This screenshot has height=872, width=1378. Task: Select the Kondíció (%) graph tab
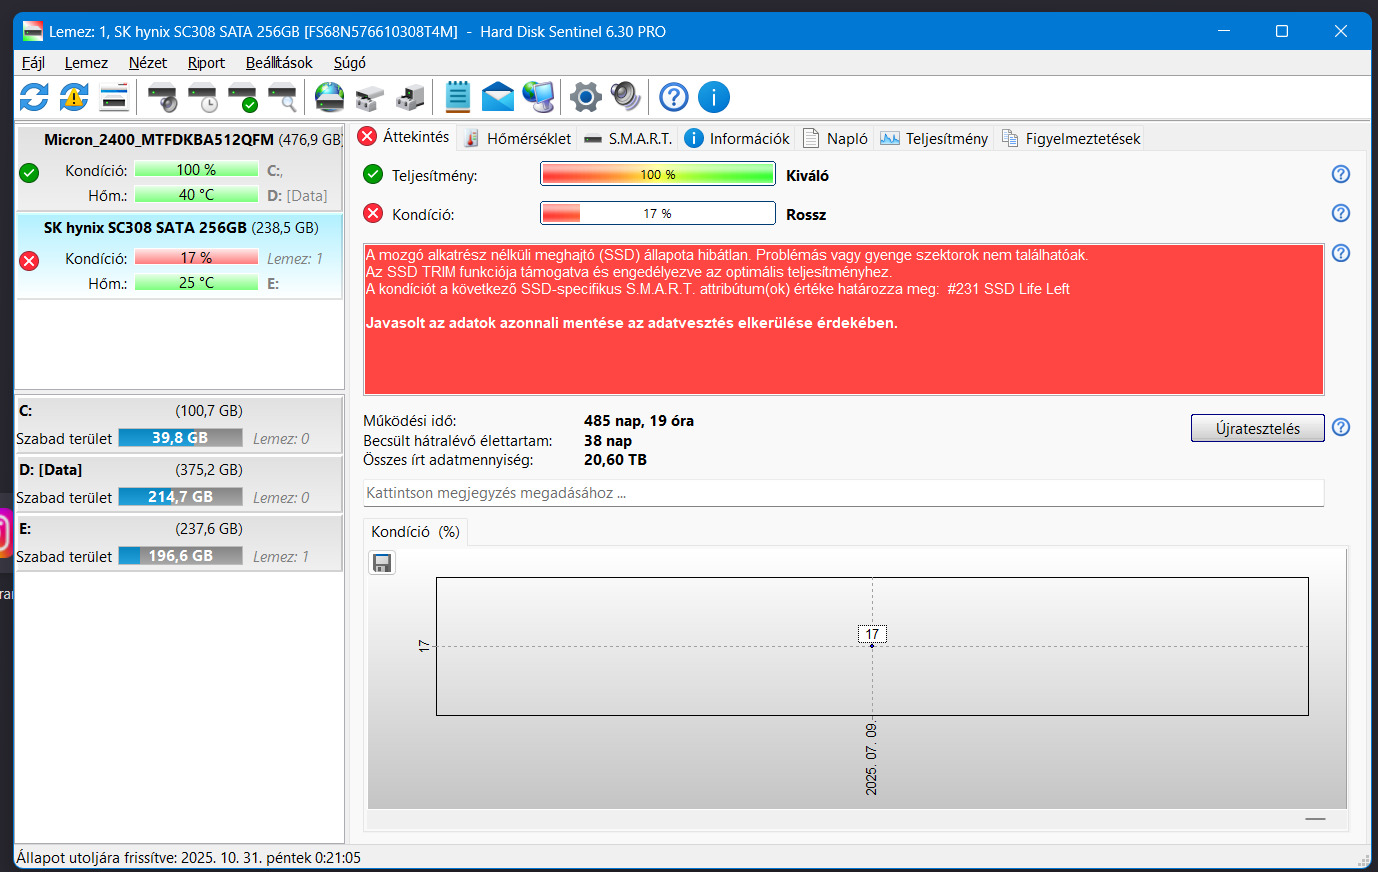click(415, 532)
